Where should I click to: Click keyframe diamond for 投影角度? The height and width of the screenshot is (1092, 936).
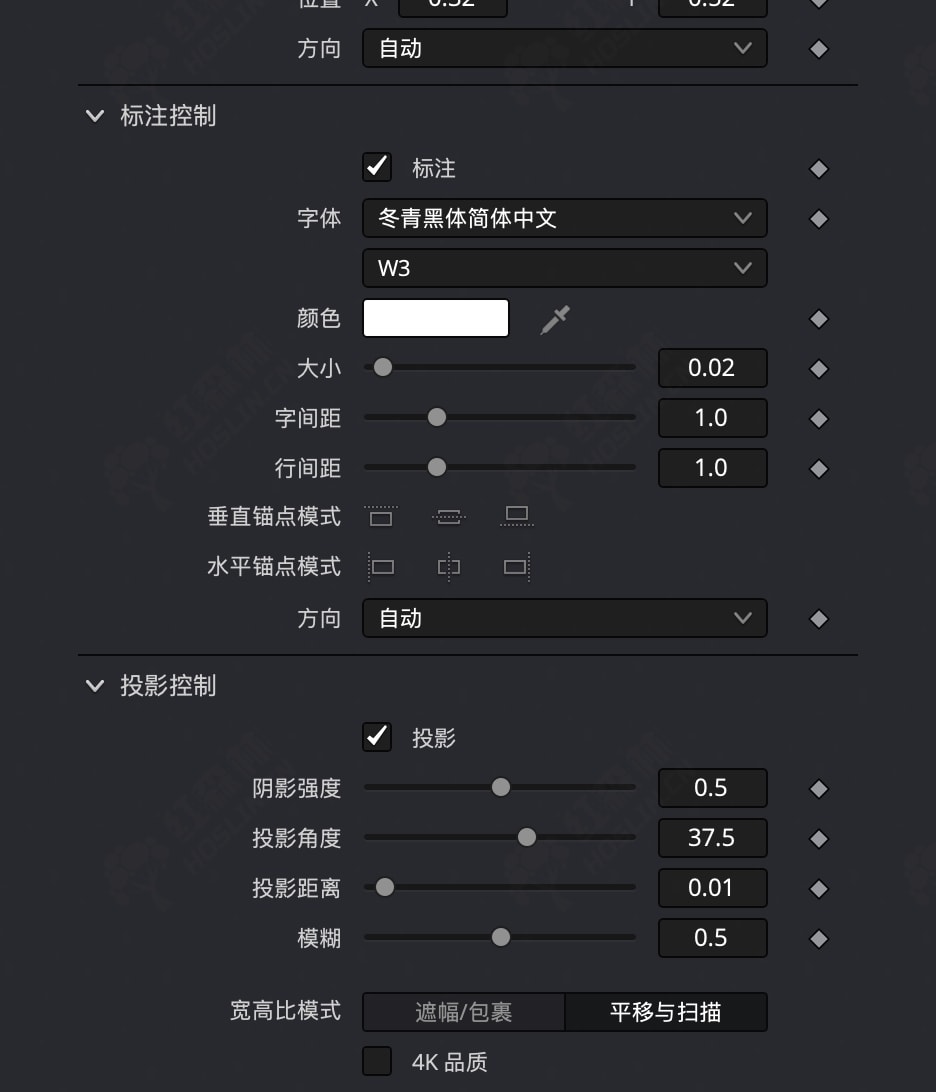[x=819, y=839]
